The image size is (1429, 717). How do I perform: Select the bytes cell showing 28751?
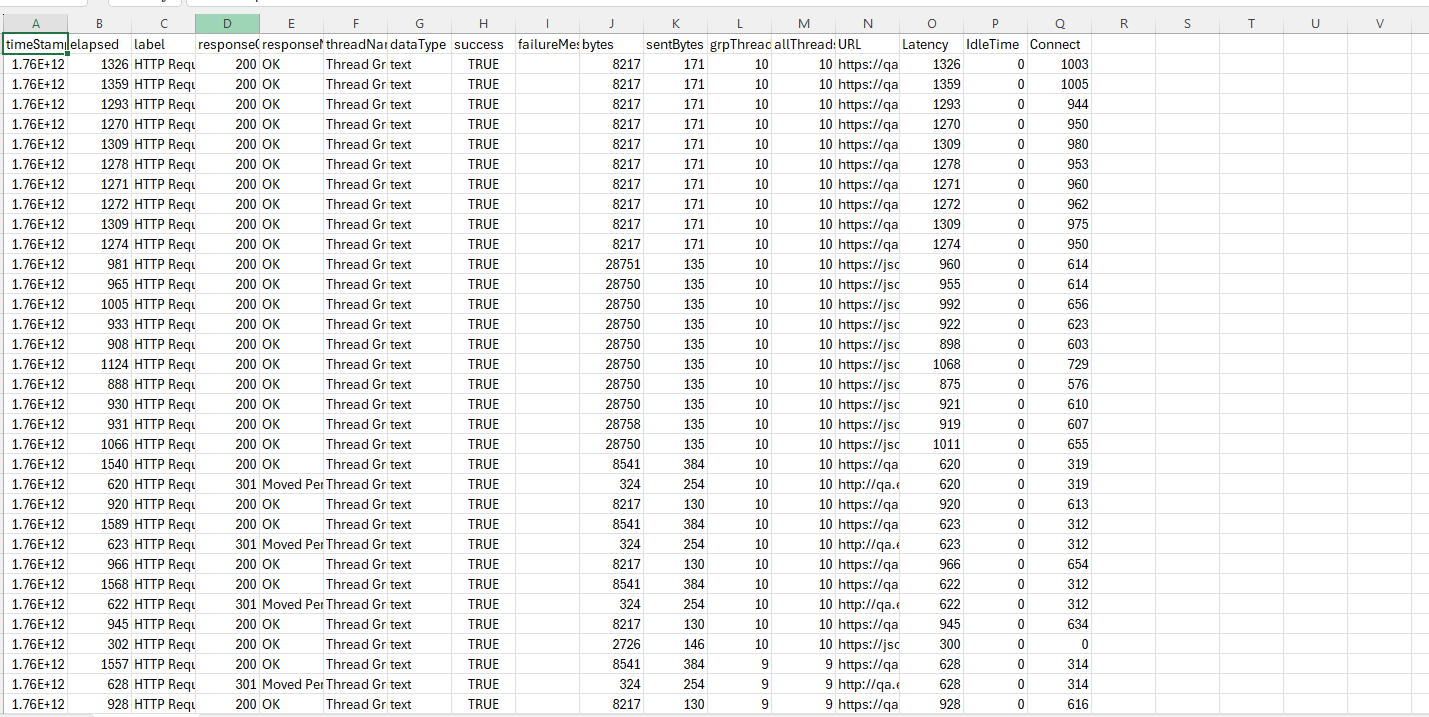pos(611,264)
